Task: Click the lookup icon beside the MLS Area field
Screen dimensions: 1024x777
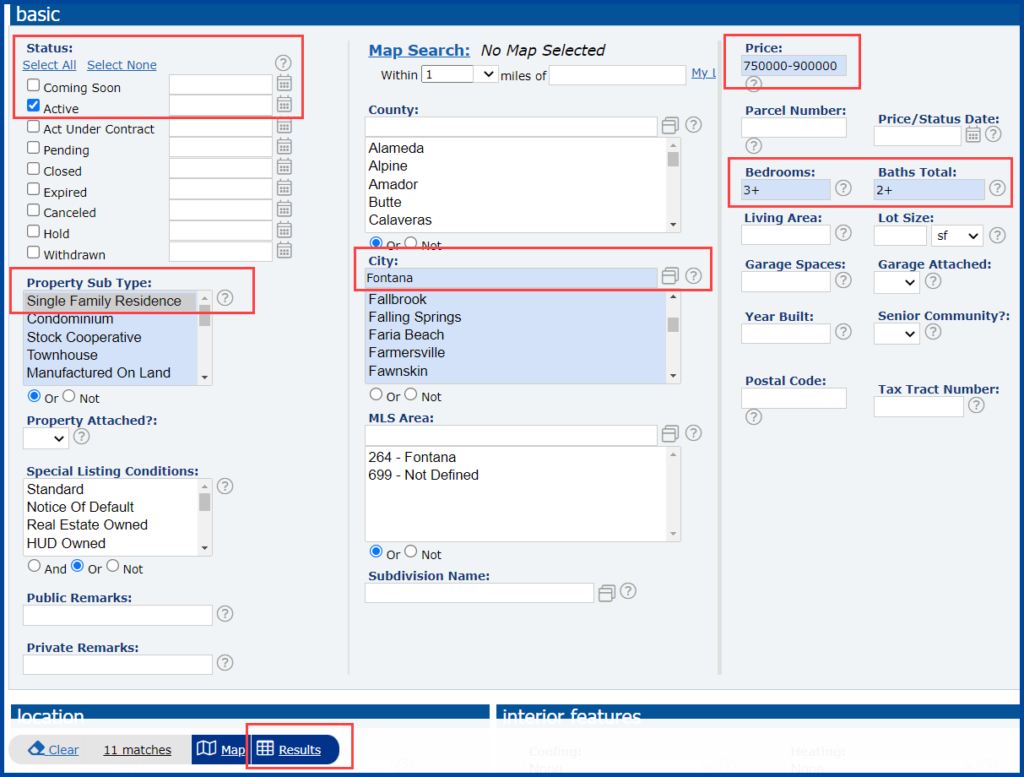Action: [670, 434]
